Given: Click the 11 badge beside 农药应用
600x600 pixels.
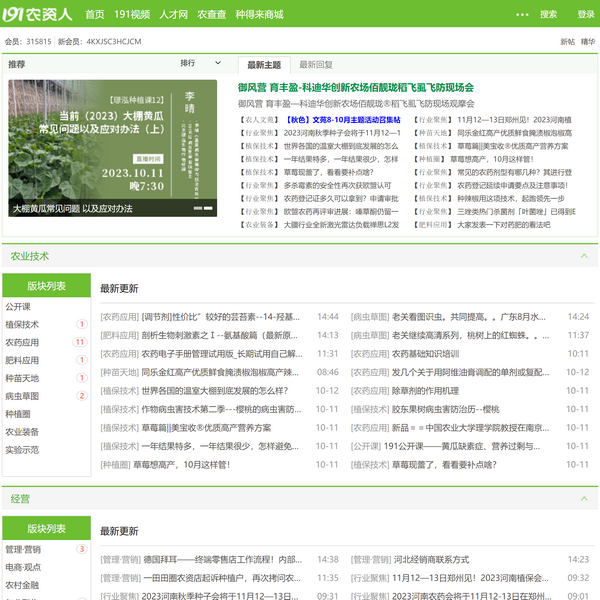Looking at the screenshot, I should [x=80, y=342].
